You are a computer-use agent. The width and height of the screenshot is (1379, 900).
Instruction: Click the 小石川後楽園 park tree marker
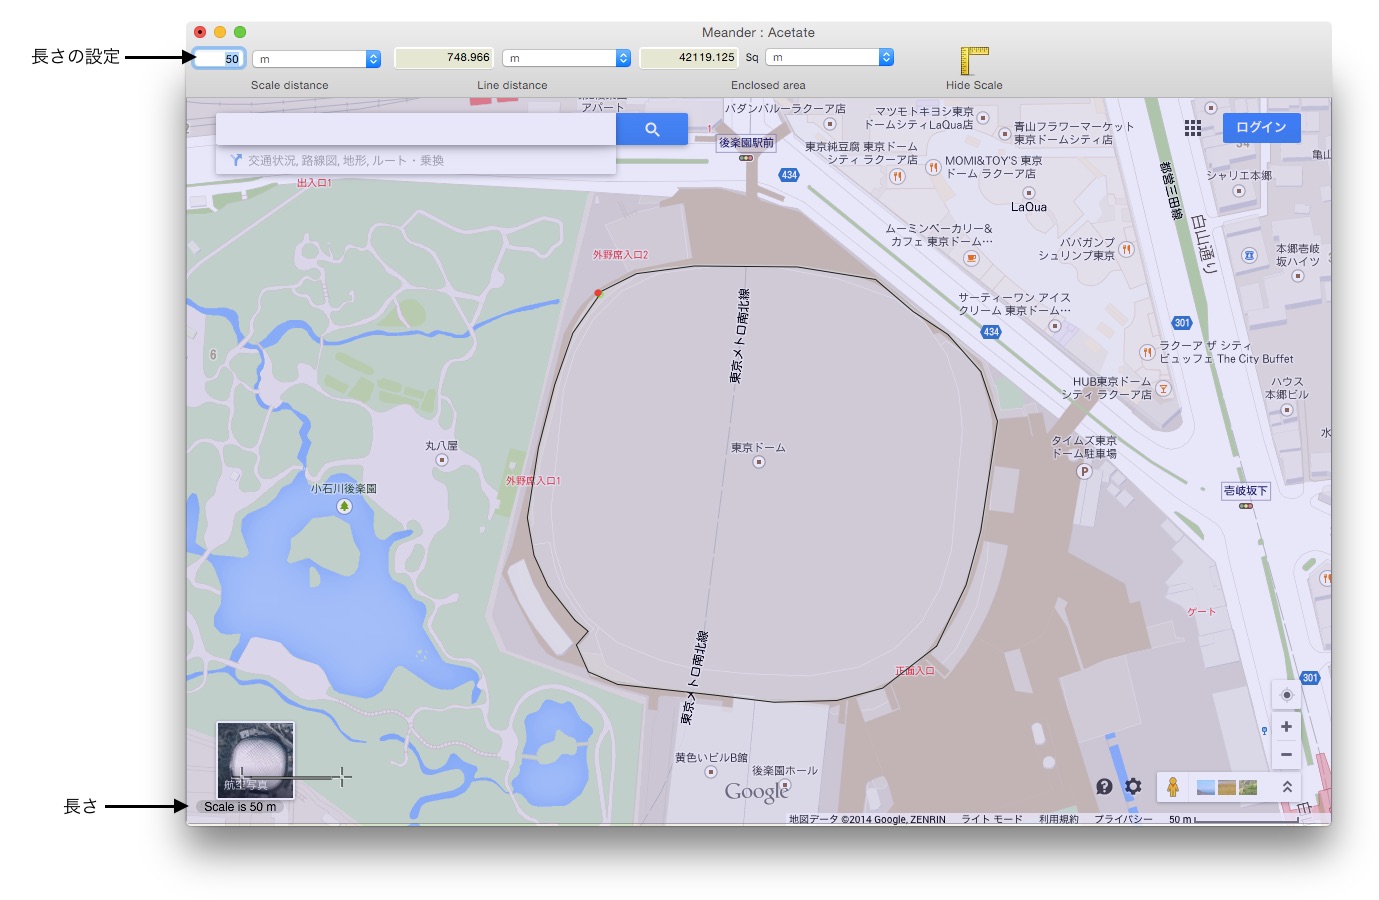pyautogui.click(x=344, y=506)
